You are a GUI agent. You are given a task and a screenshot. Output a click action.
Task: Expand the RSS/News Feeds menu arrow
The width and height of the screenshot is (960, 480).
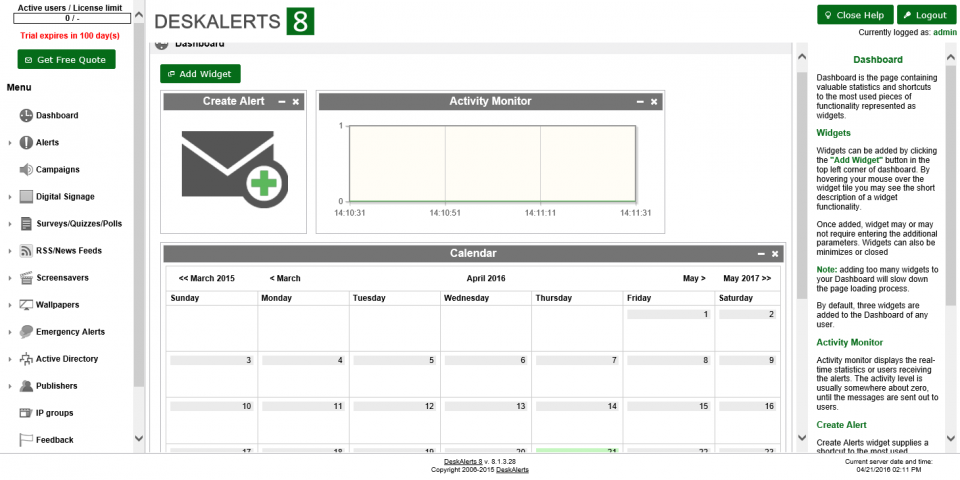(10, 251)
